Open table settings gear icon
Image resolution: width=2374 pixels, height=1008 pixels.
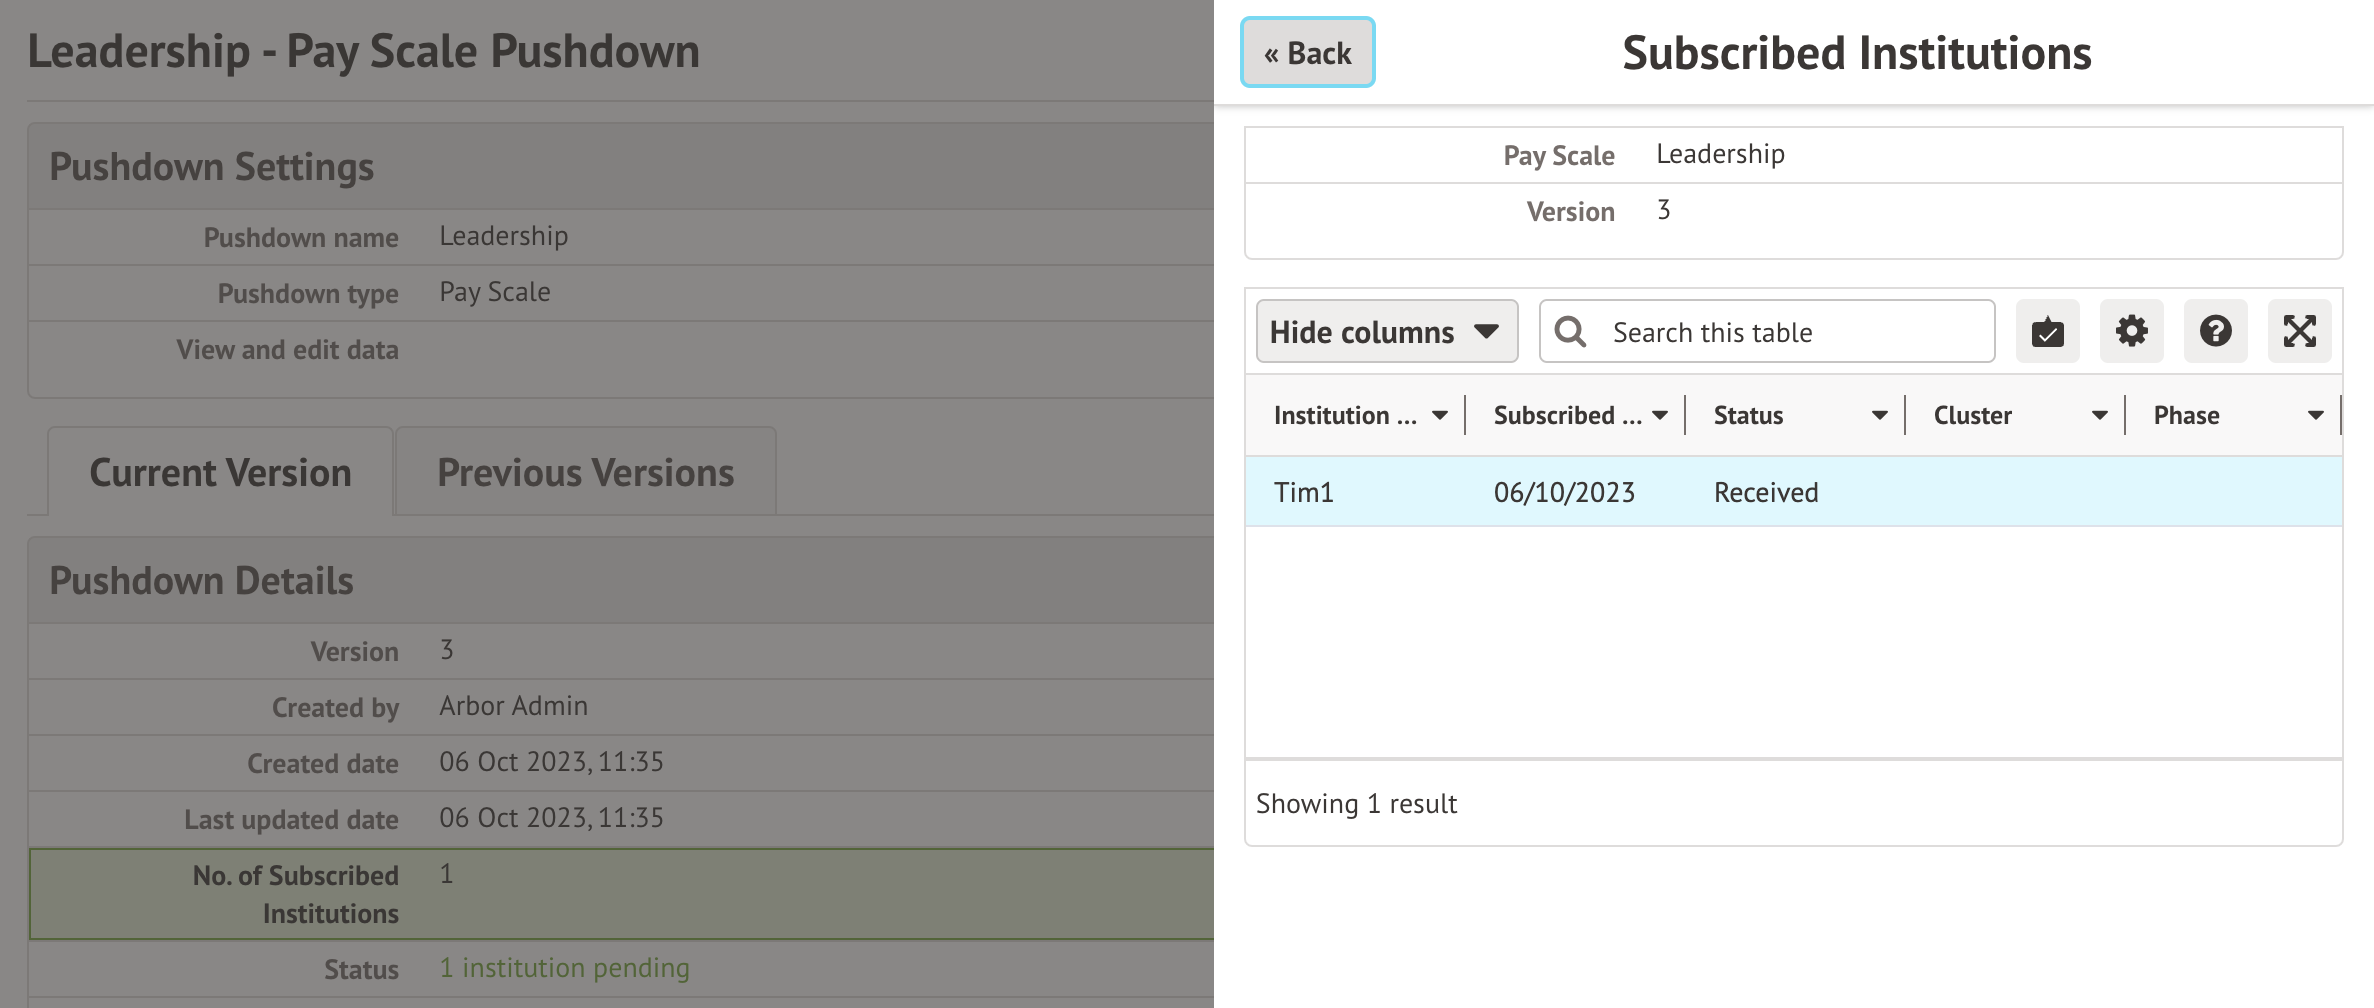[2131, 331]
